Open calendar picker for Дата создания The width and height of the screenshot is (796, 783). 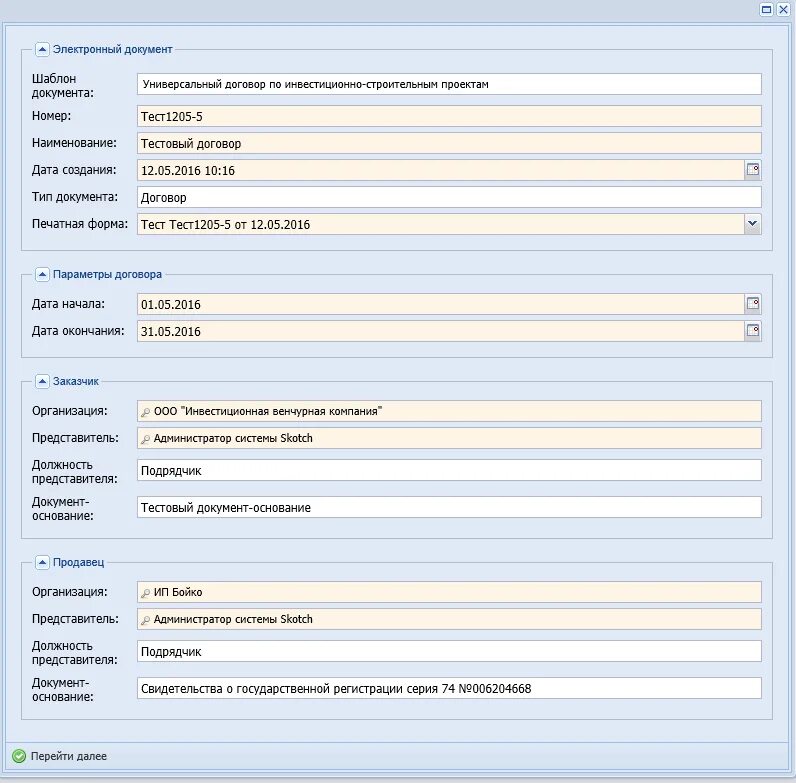click(753, 170)
